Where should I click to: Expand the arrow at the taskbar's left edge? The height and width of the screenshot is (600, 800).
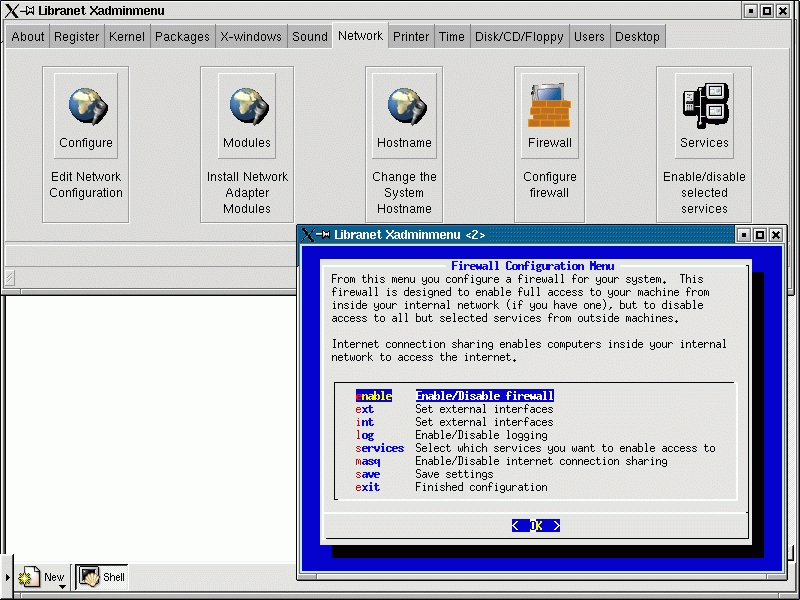click(7, 578)
